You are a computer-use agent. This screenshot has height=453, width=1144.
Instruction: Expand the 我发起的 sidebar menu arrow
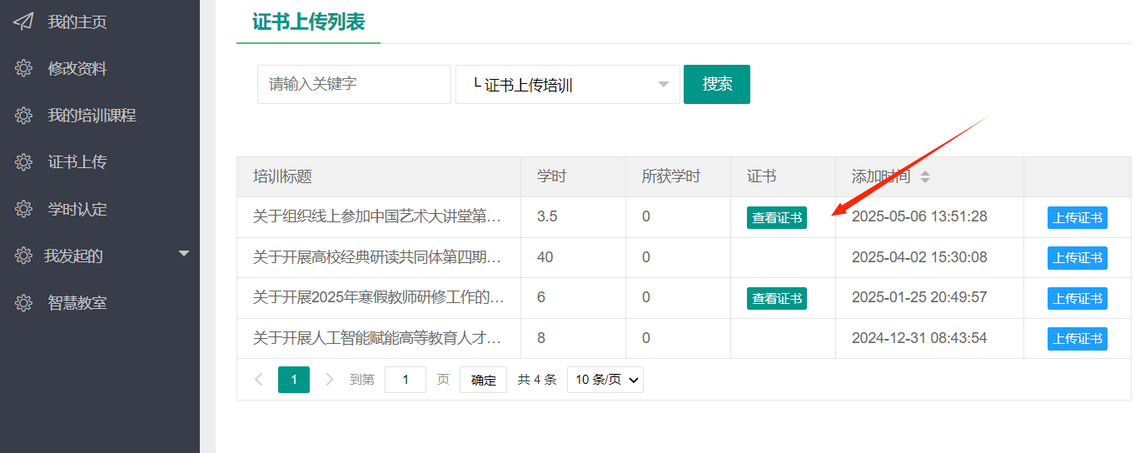(183, 254)
